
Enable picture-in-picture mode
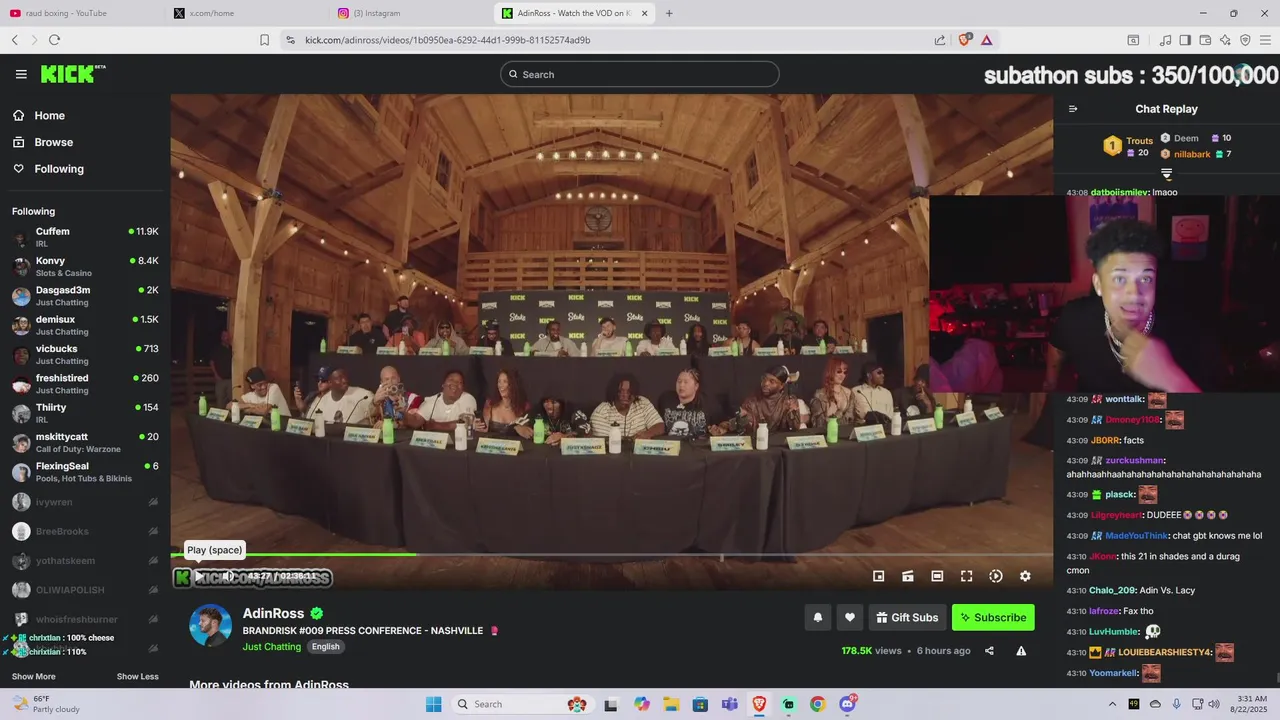[x=878, y=576]
